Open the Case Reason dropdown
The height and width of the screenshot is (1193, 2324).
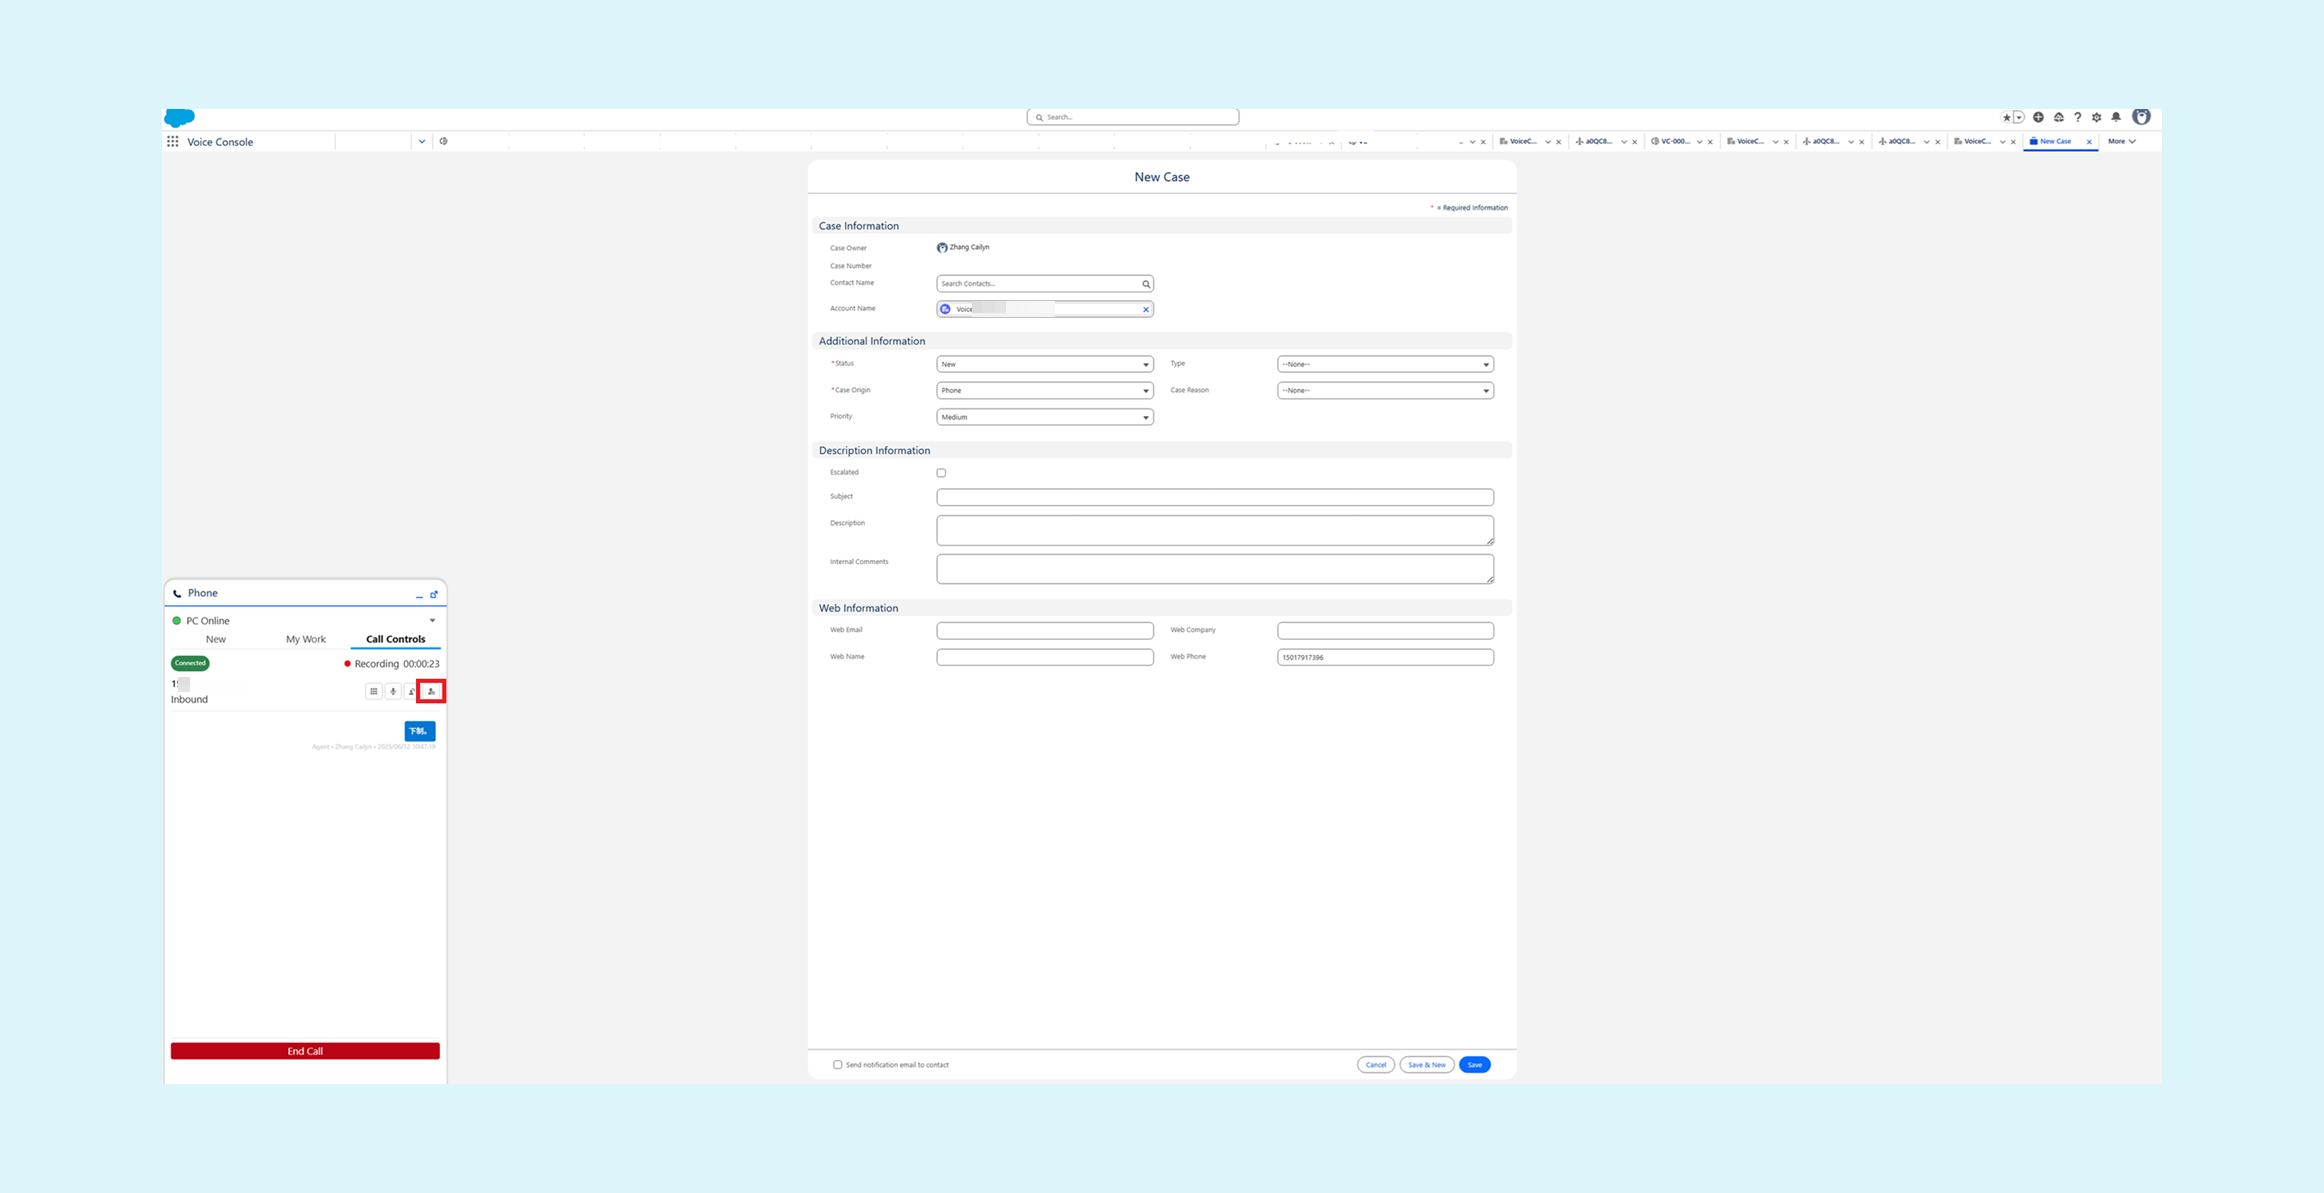(1385, 391)
